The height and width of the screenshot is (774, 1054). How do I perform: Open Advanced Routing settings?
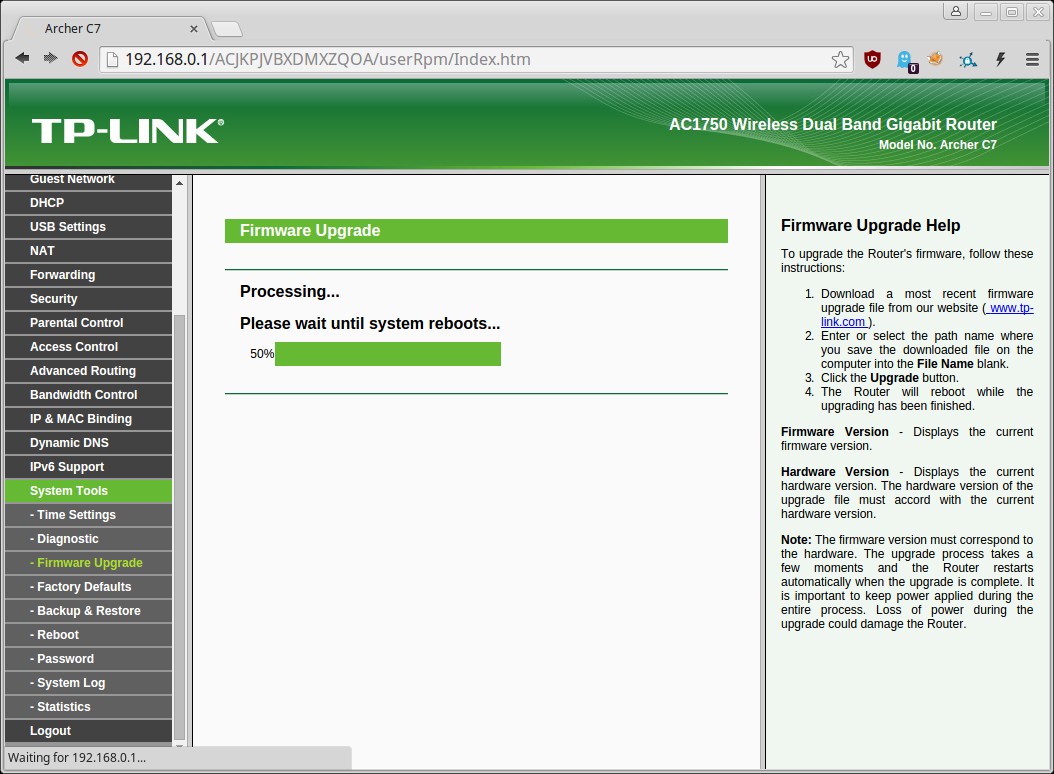pos(89,371)
